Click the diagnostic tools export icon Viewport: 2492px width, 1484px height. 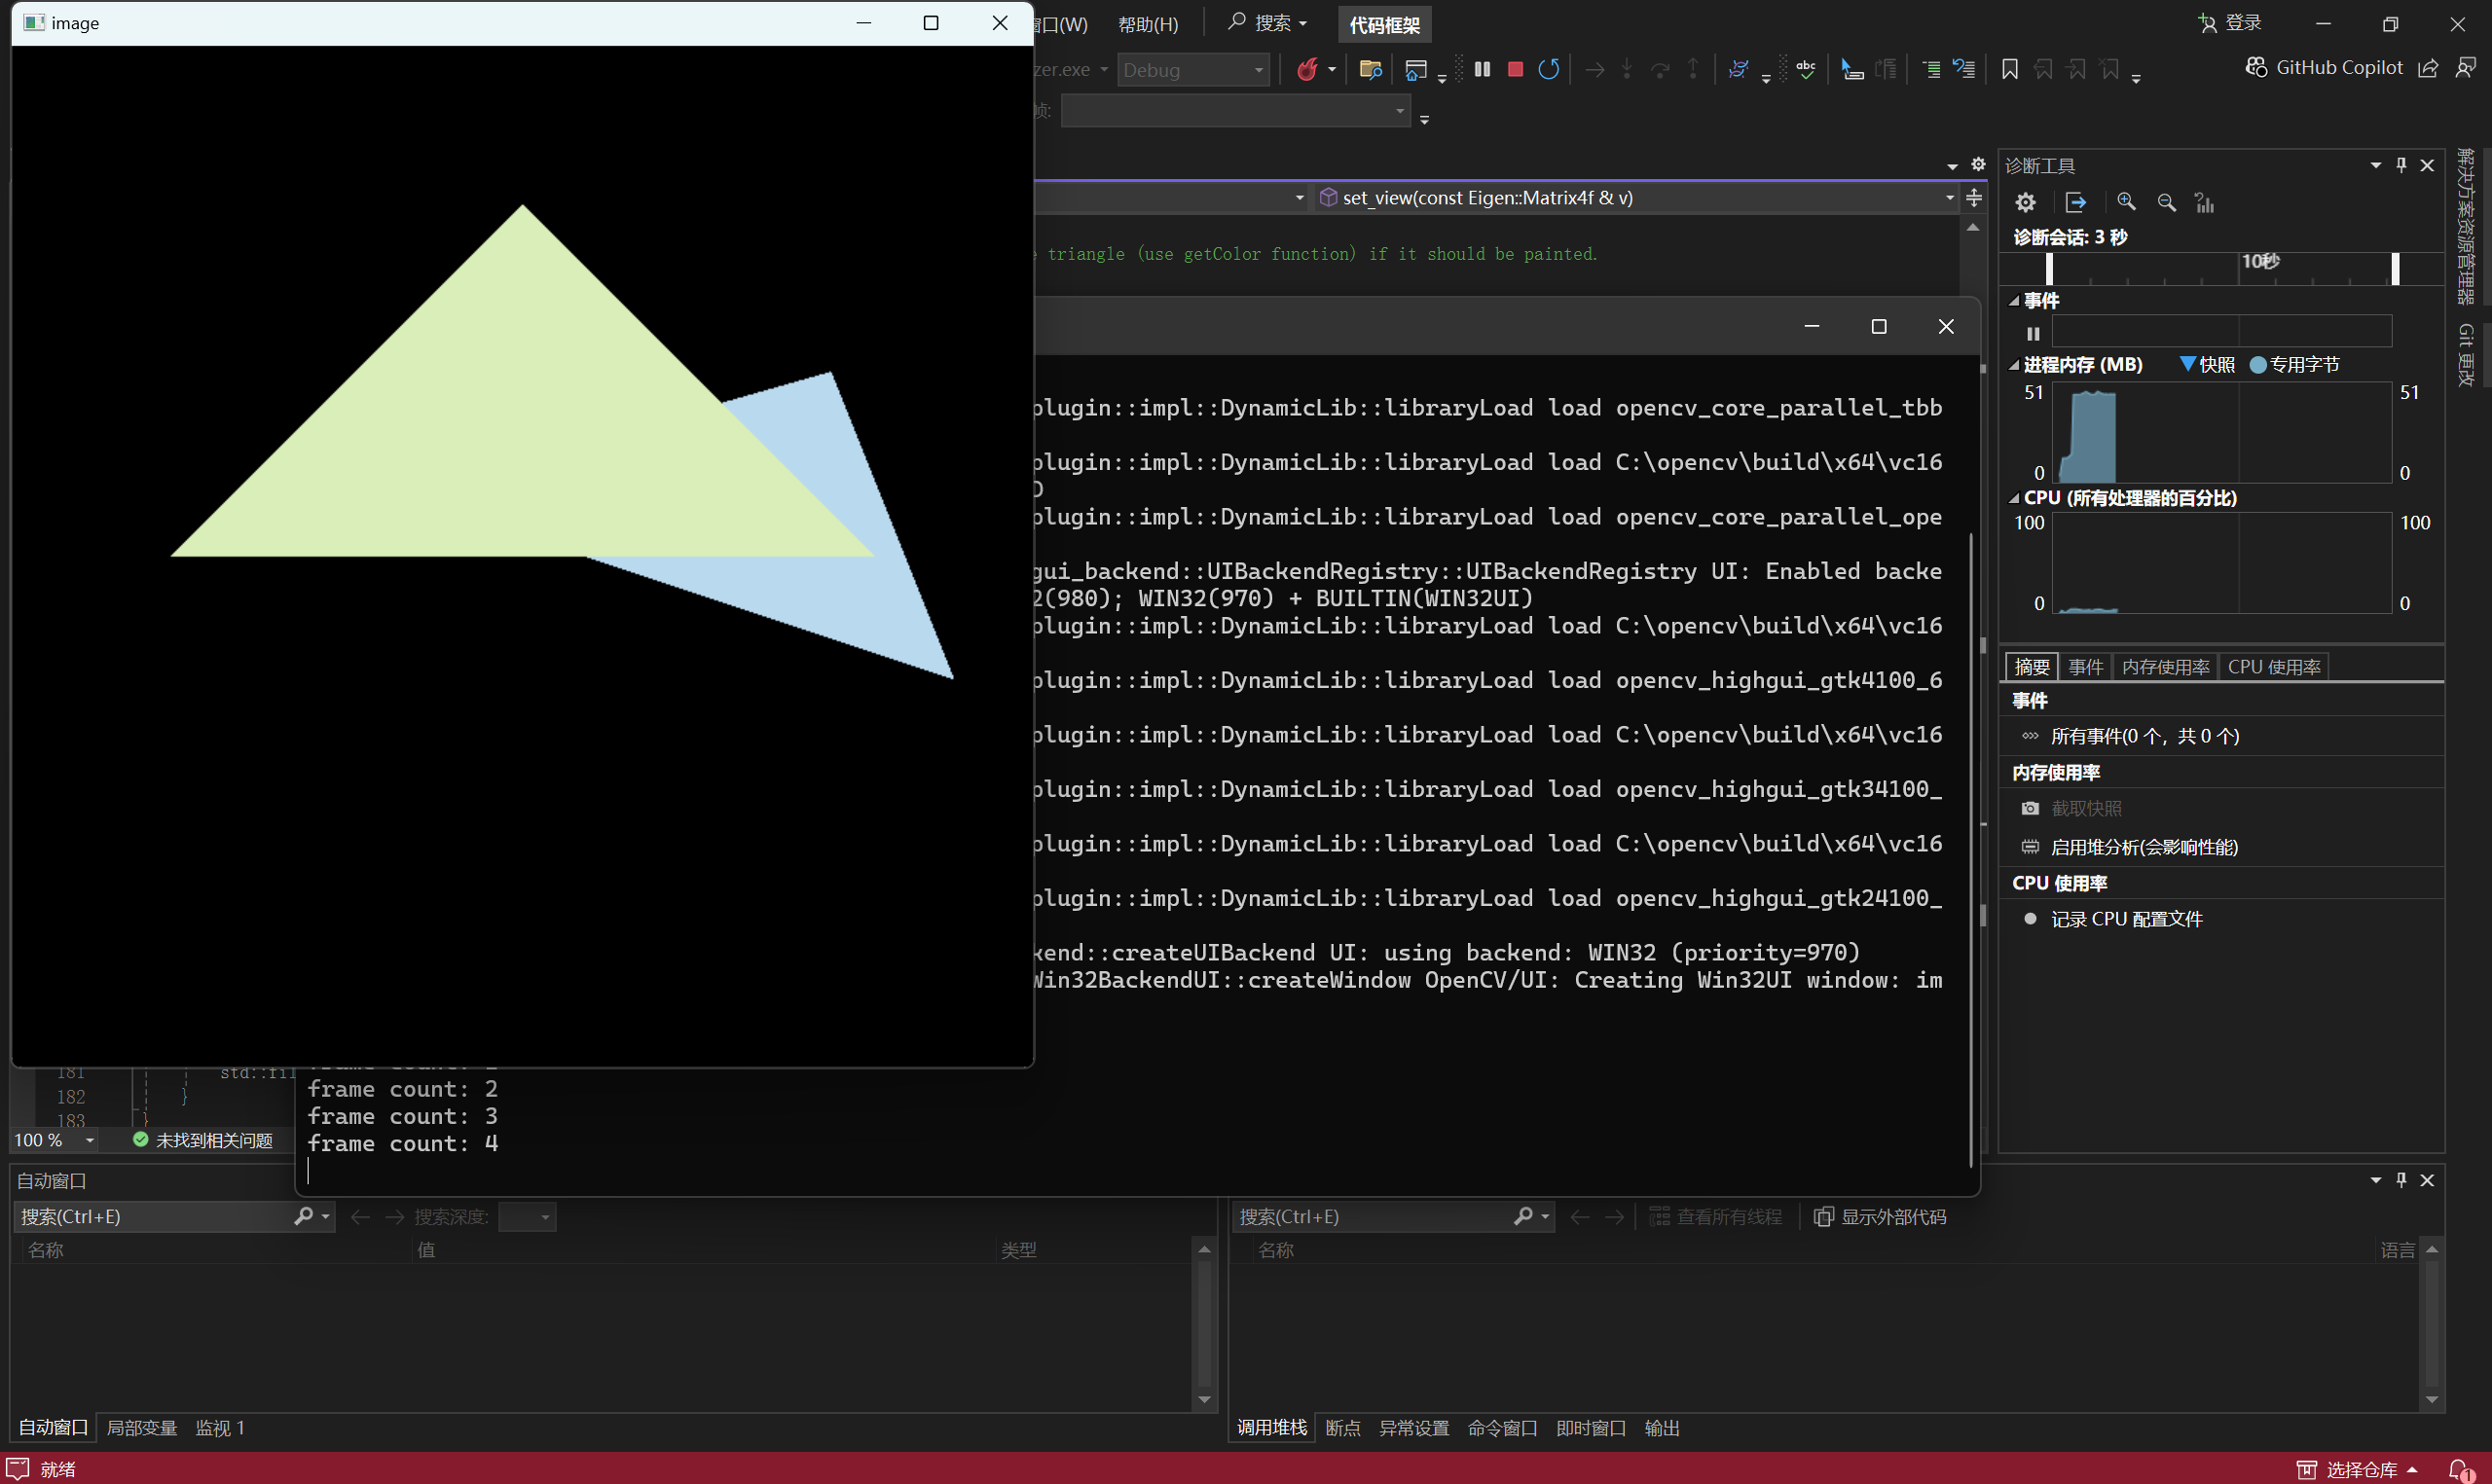tap(2076, 203)
